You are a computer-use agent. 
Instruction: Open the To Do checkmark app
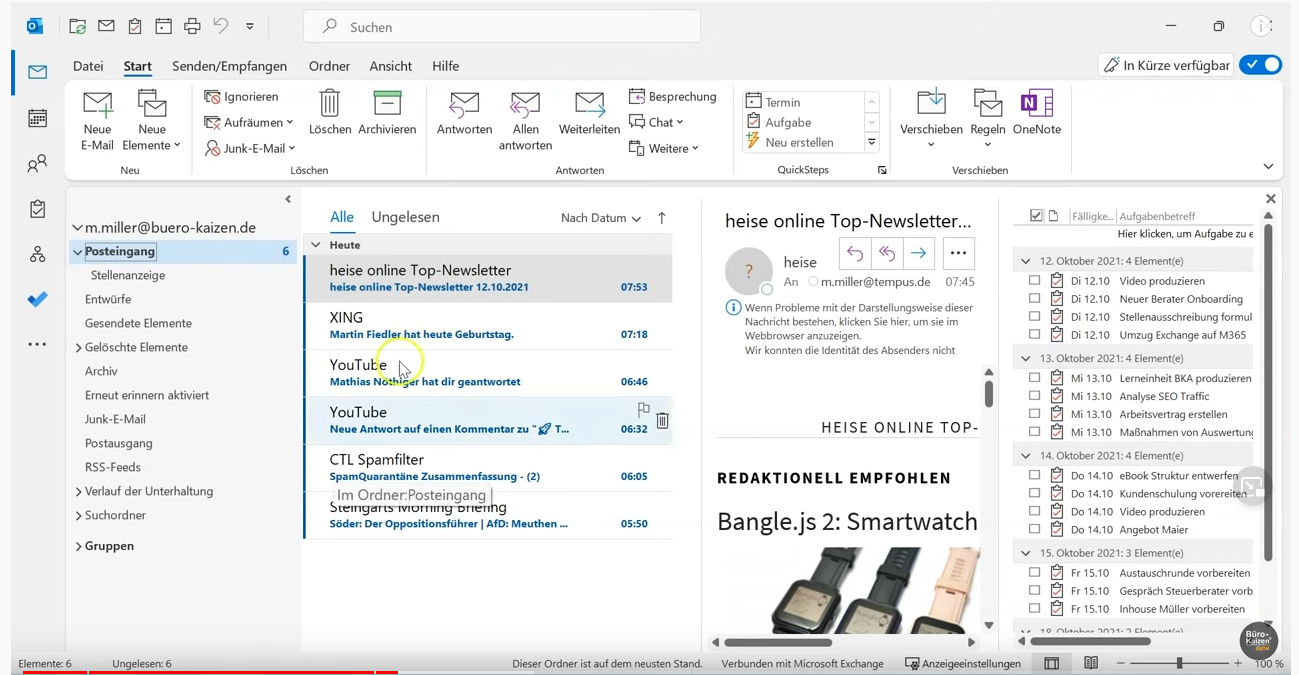[38, 299]
